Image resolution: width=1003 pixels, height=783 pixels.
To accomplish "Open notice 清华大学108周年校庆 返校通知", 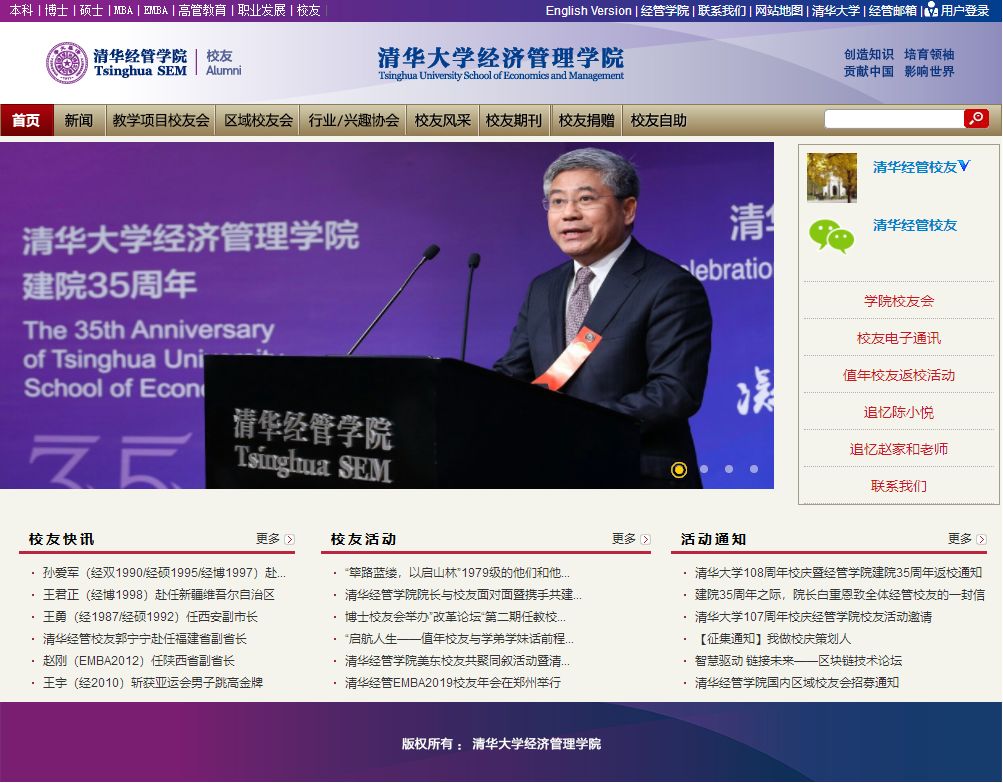I will [x=838, y=573].
